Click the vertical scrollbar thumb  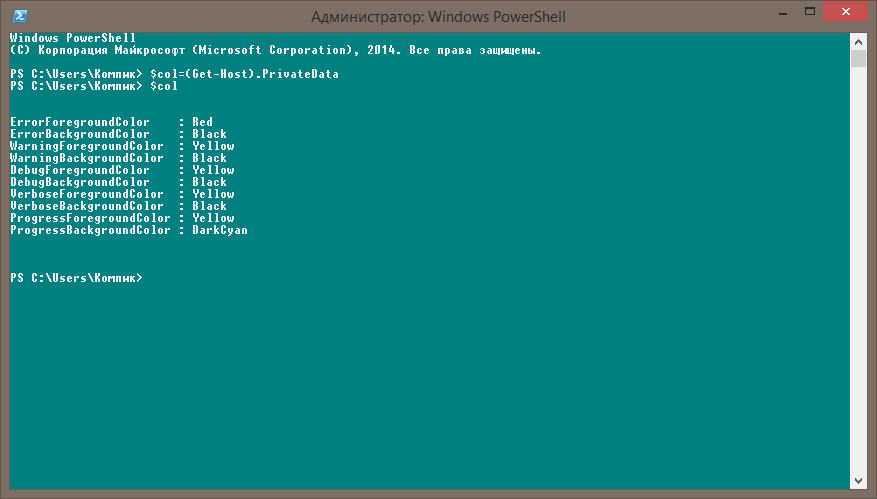click(x=858, y=58)
